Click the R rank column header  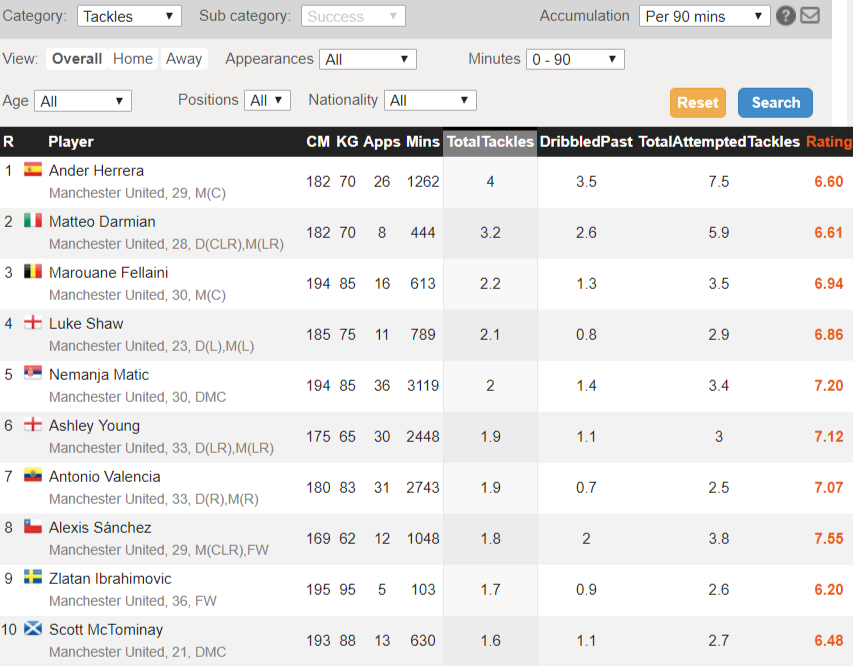coord(8,142)
